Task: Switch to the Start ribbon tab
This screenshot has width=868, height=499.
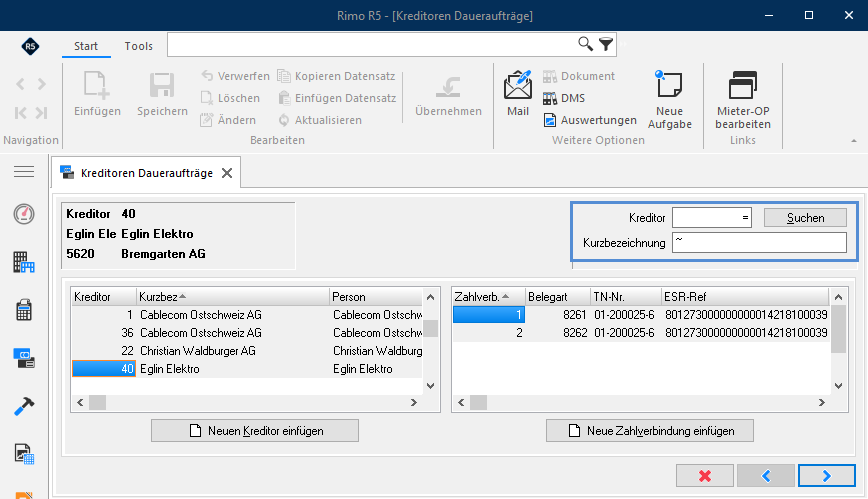Action: pos(86,46)
